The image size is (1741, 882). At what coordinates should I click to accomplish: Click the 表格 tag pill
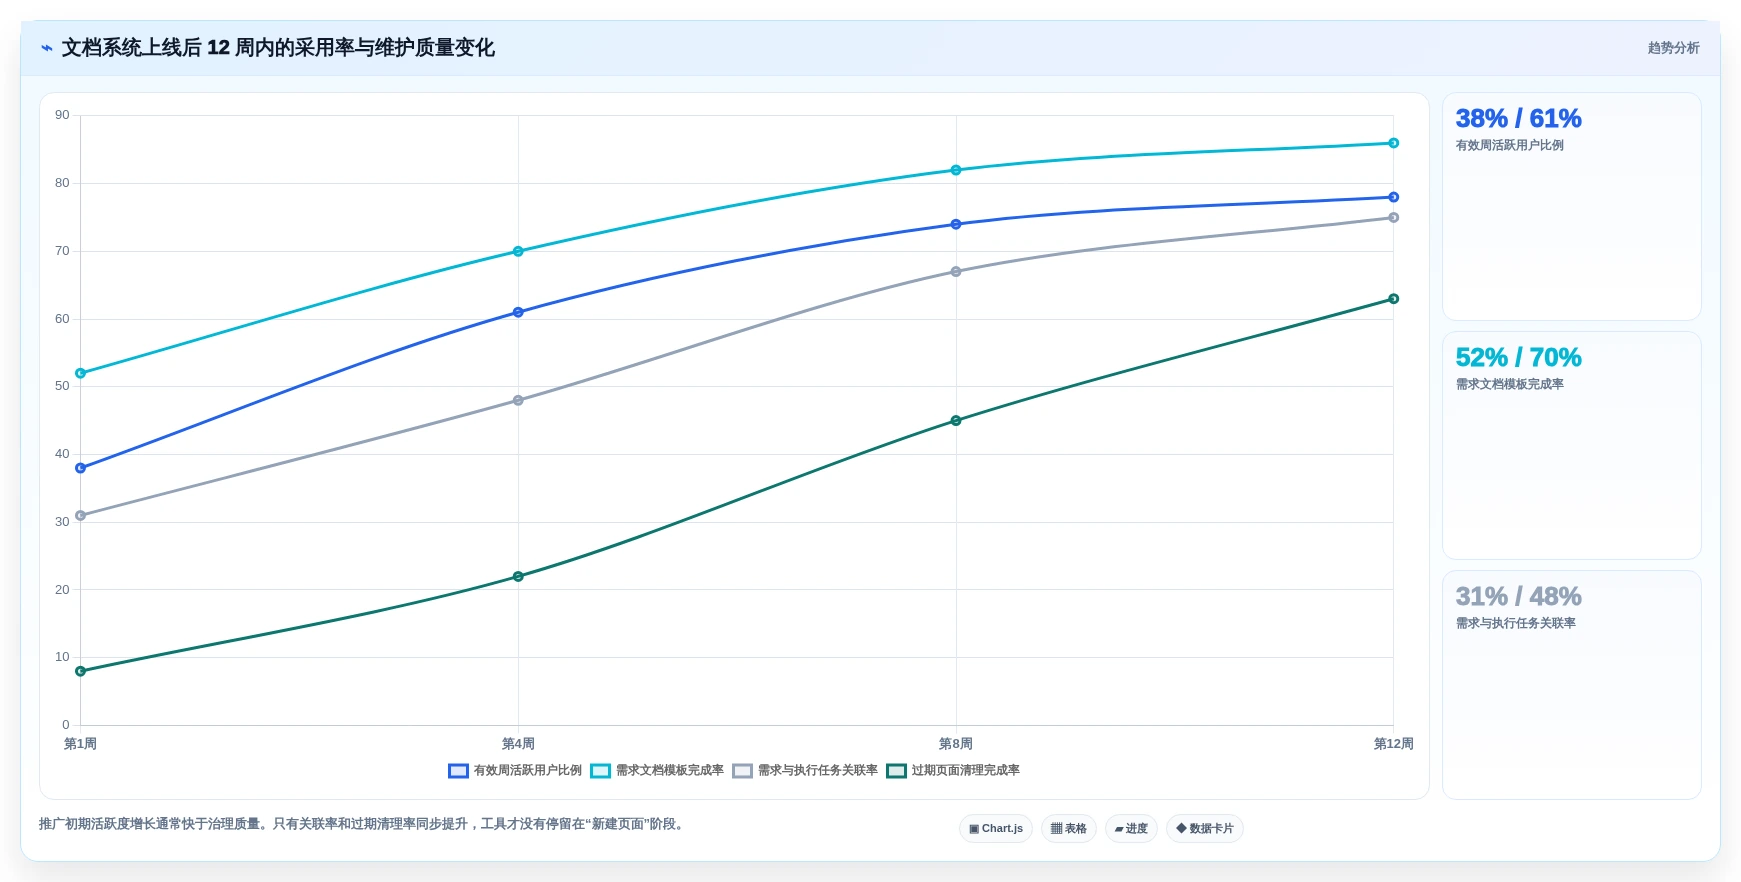click(1069, 828)
